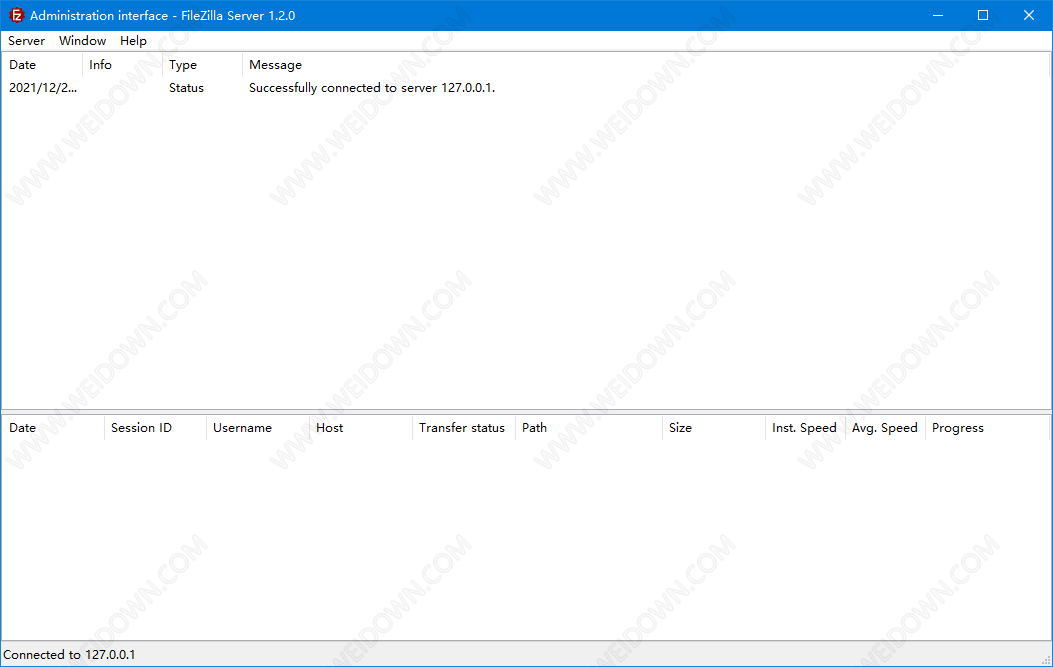Click the Path column header

[x=589, y=428]
